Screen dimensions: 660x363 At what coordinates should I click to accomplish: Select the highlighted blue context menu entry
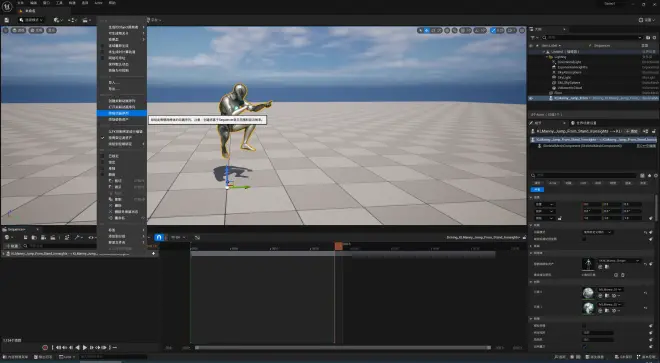[x=122, y=113]
